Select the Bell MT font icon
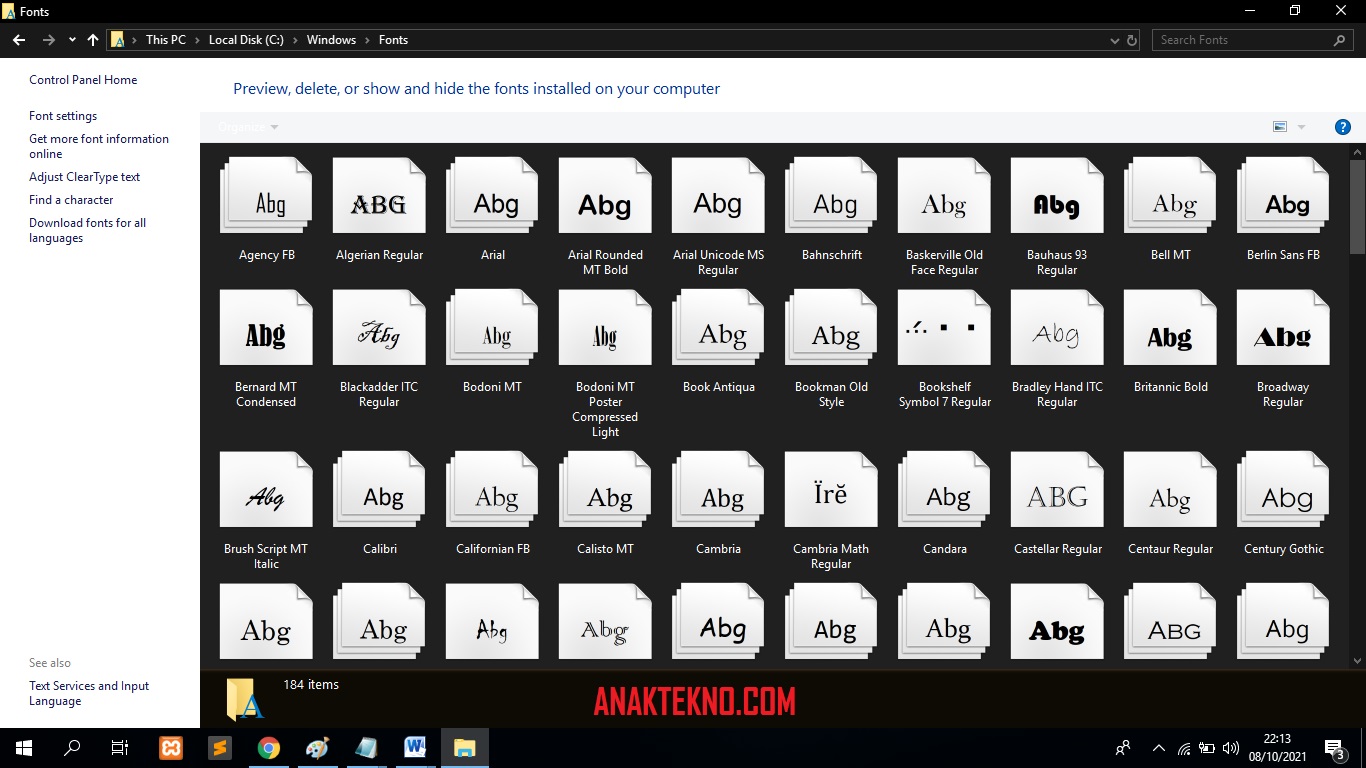1366x768 pixels. point(1170,196)
